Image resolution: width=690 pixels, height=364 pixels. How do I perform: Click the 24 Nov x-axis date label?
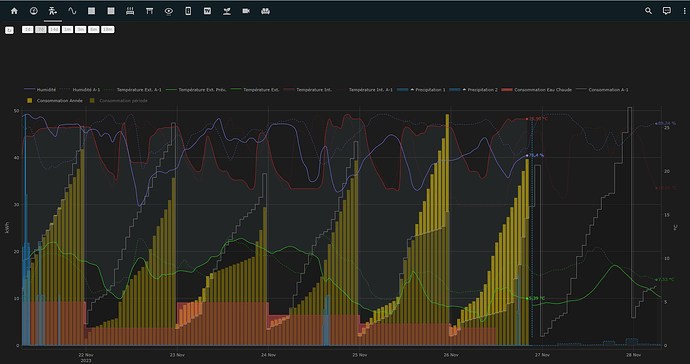coord(268,355)
